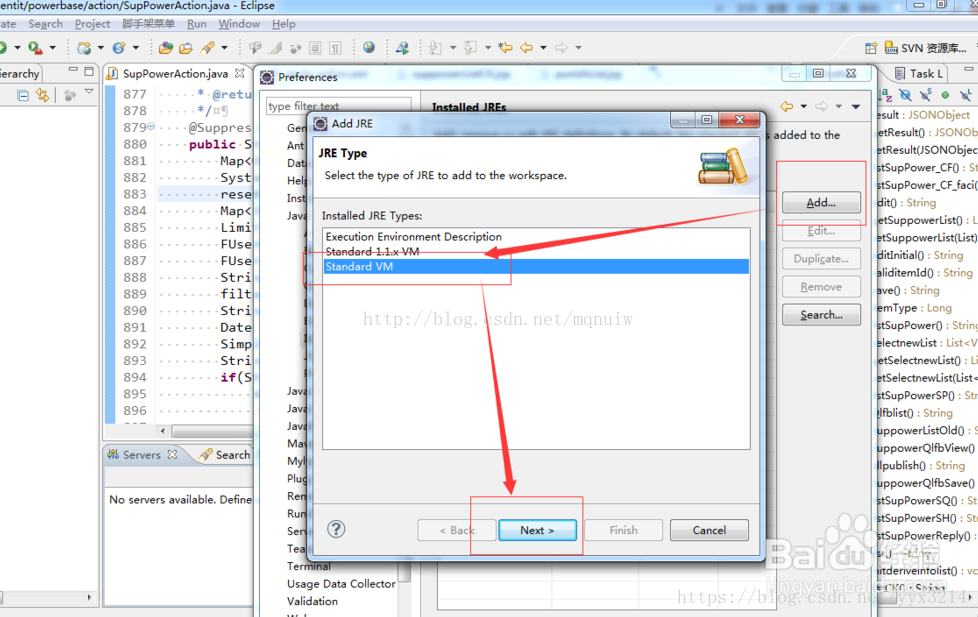Viewport: 978px width, 617px height.
Task: Click the Search flashlight toolbar icon
Action: pos(207,47)
